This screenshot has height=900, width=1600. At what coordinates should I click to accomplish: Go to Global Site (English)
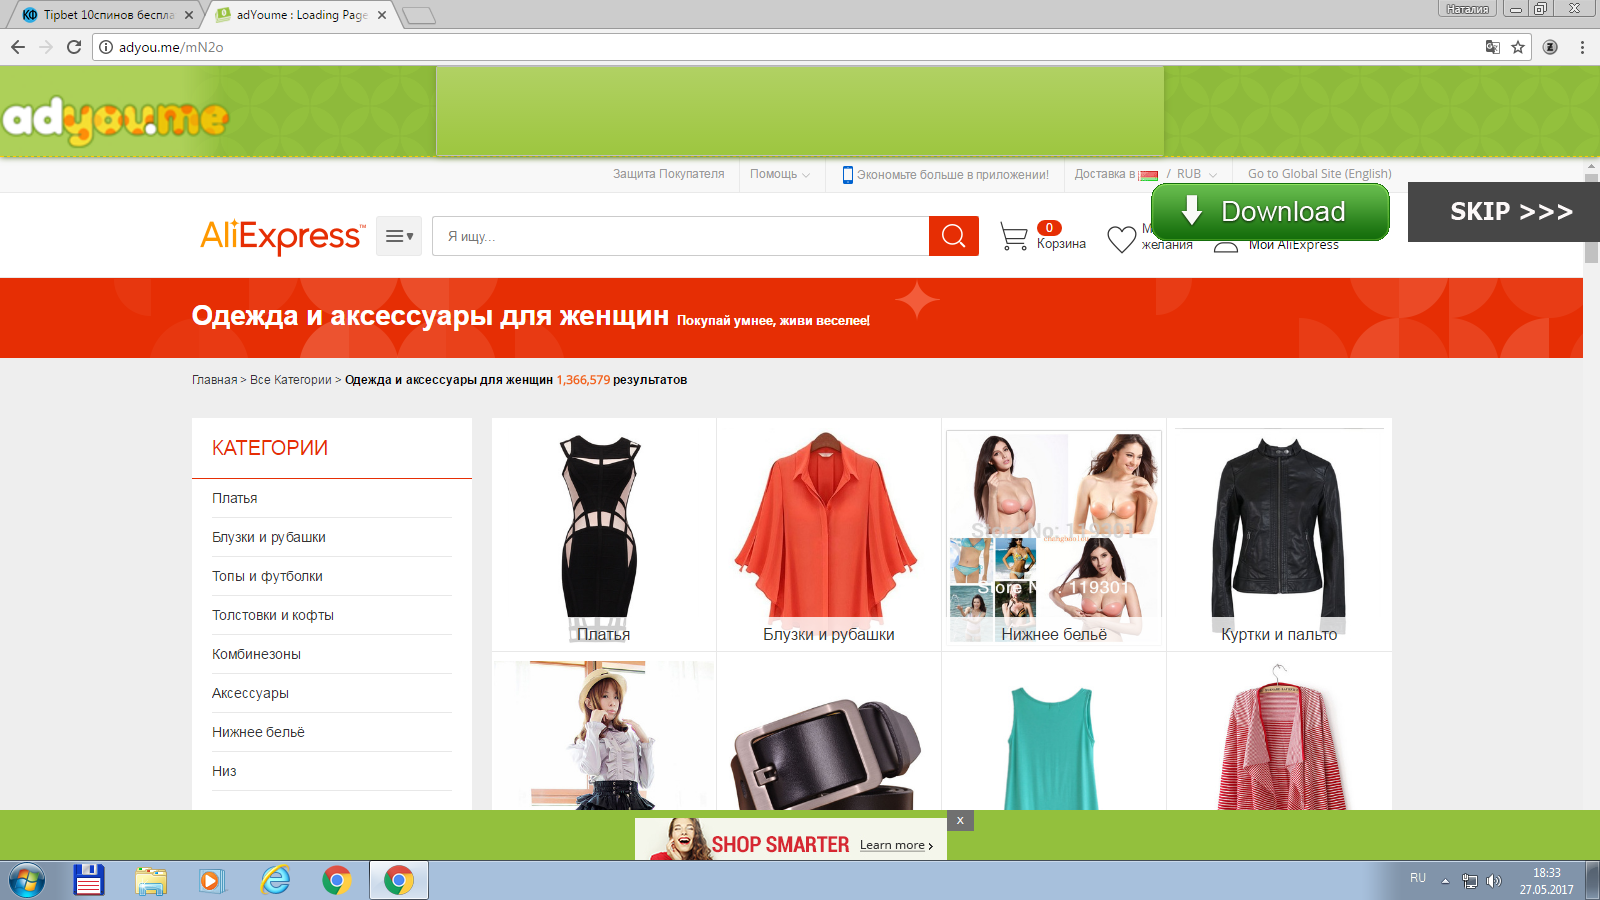[1320, 174]
